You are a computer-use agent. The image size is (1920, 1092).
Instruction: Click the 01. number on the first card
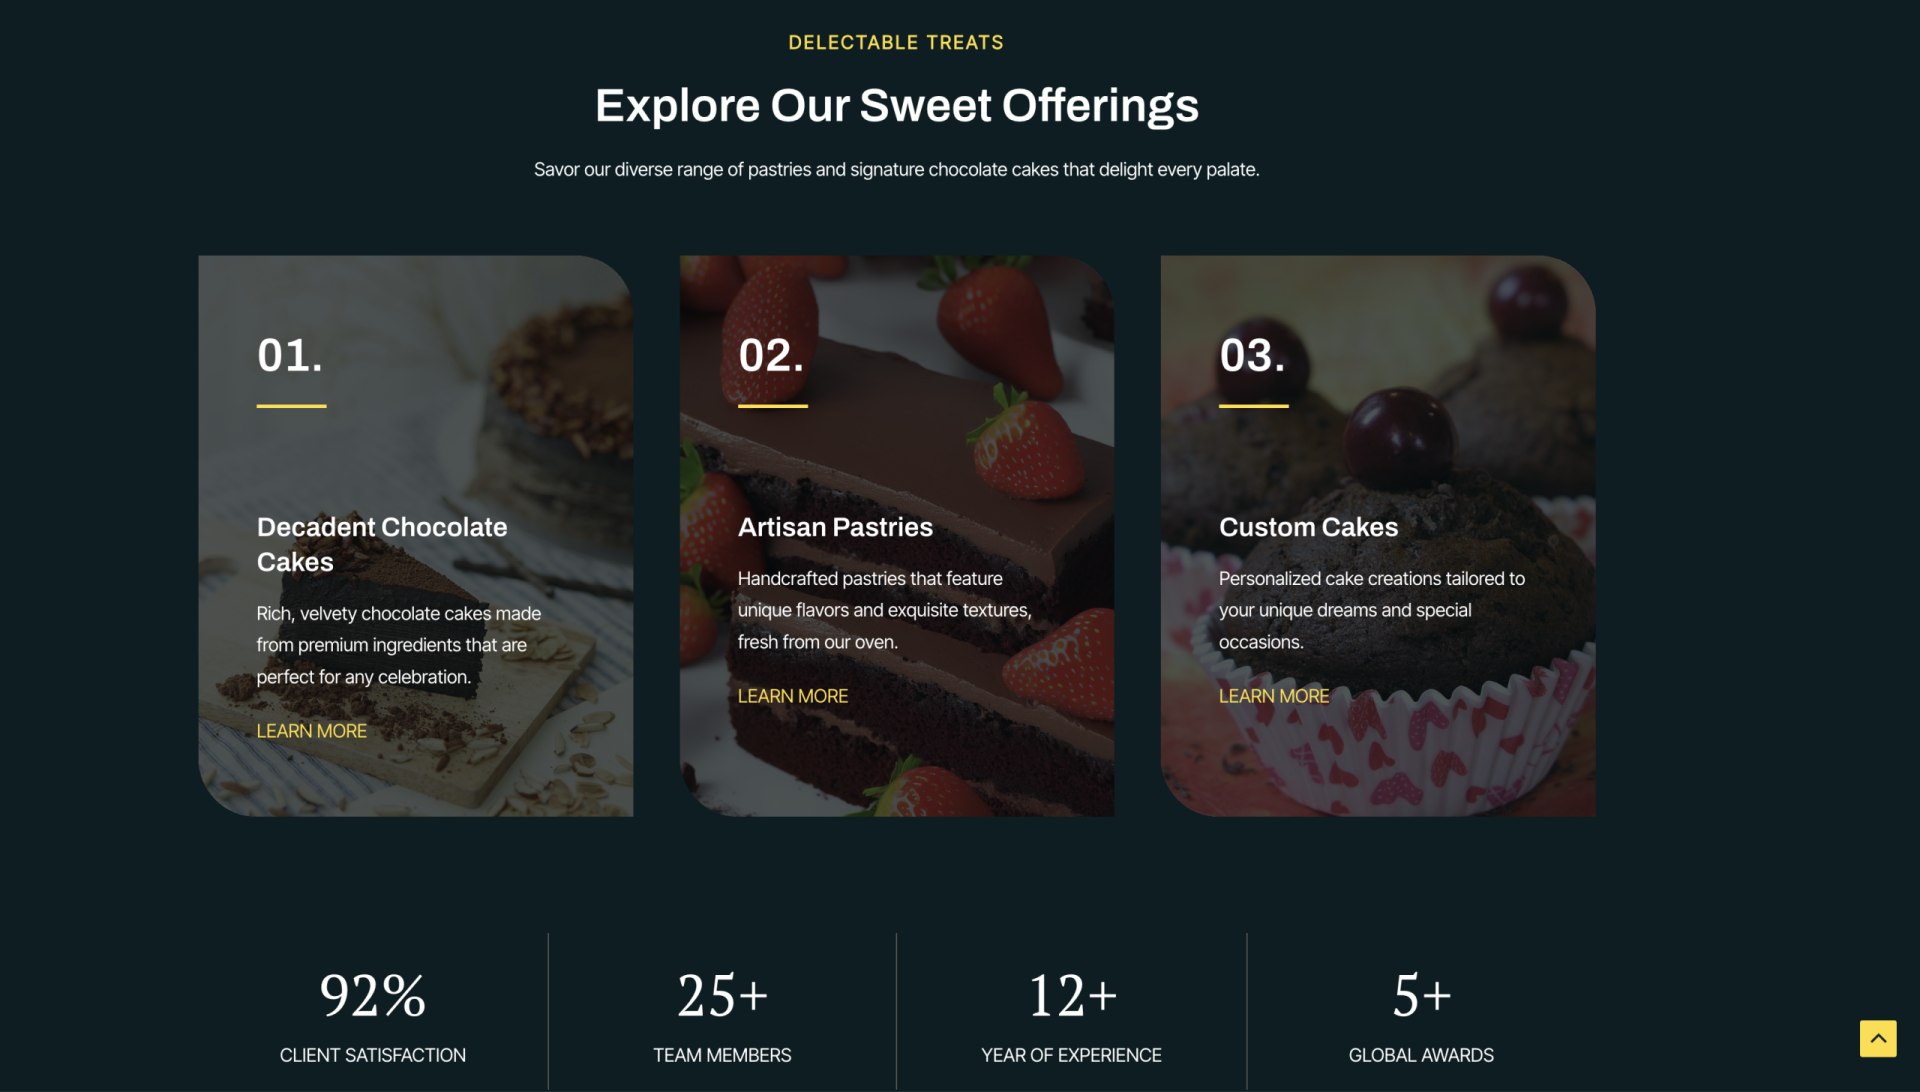tap(290, 355)
